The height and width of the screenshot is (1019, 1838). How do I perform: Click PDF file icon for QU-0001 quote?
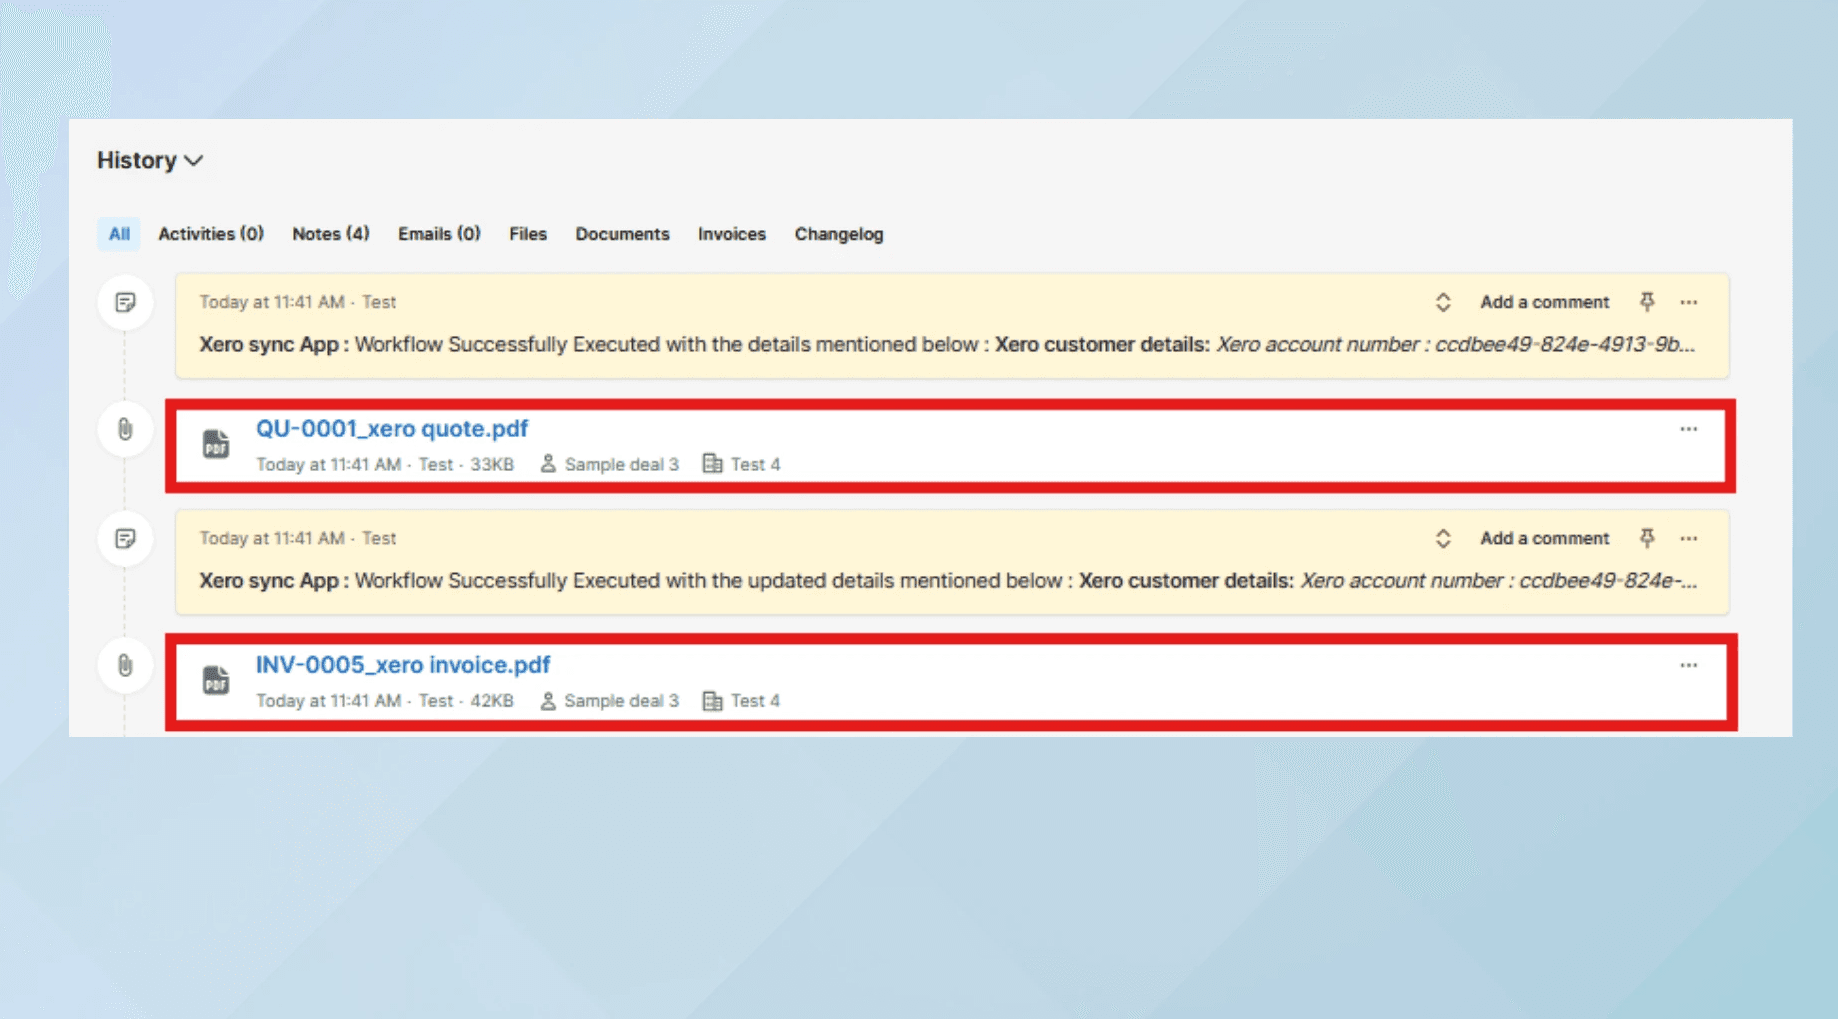[x=216, y=443]
